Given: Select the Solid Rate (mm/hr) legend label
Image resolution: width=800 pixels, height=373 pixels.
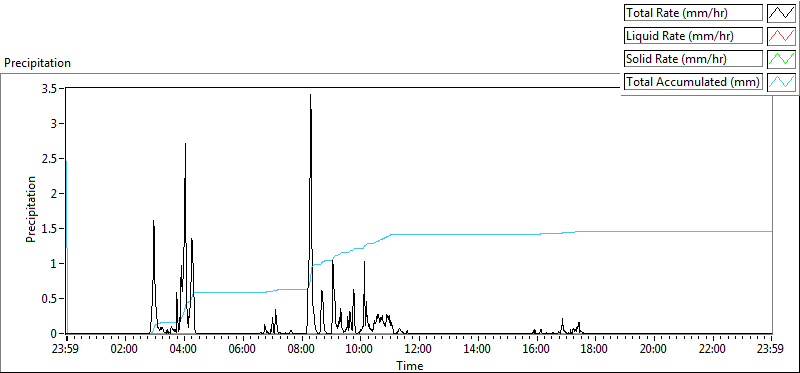Looking at the screenshot, I should [693, 59].
